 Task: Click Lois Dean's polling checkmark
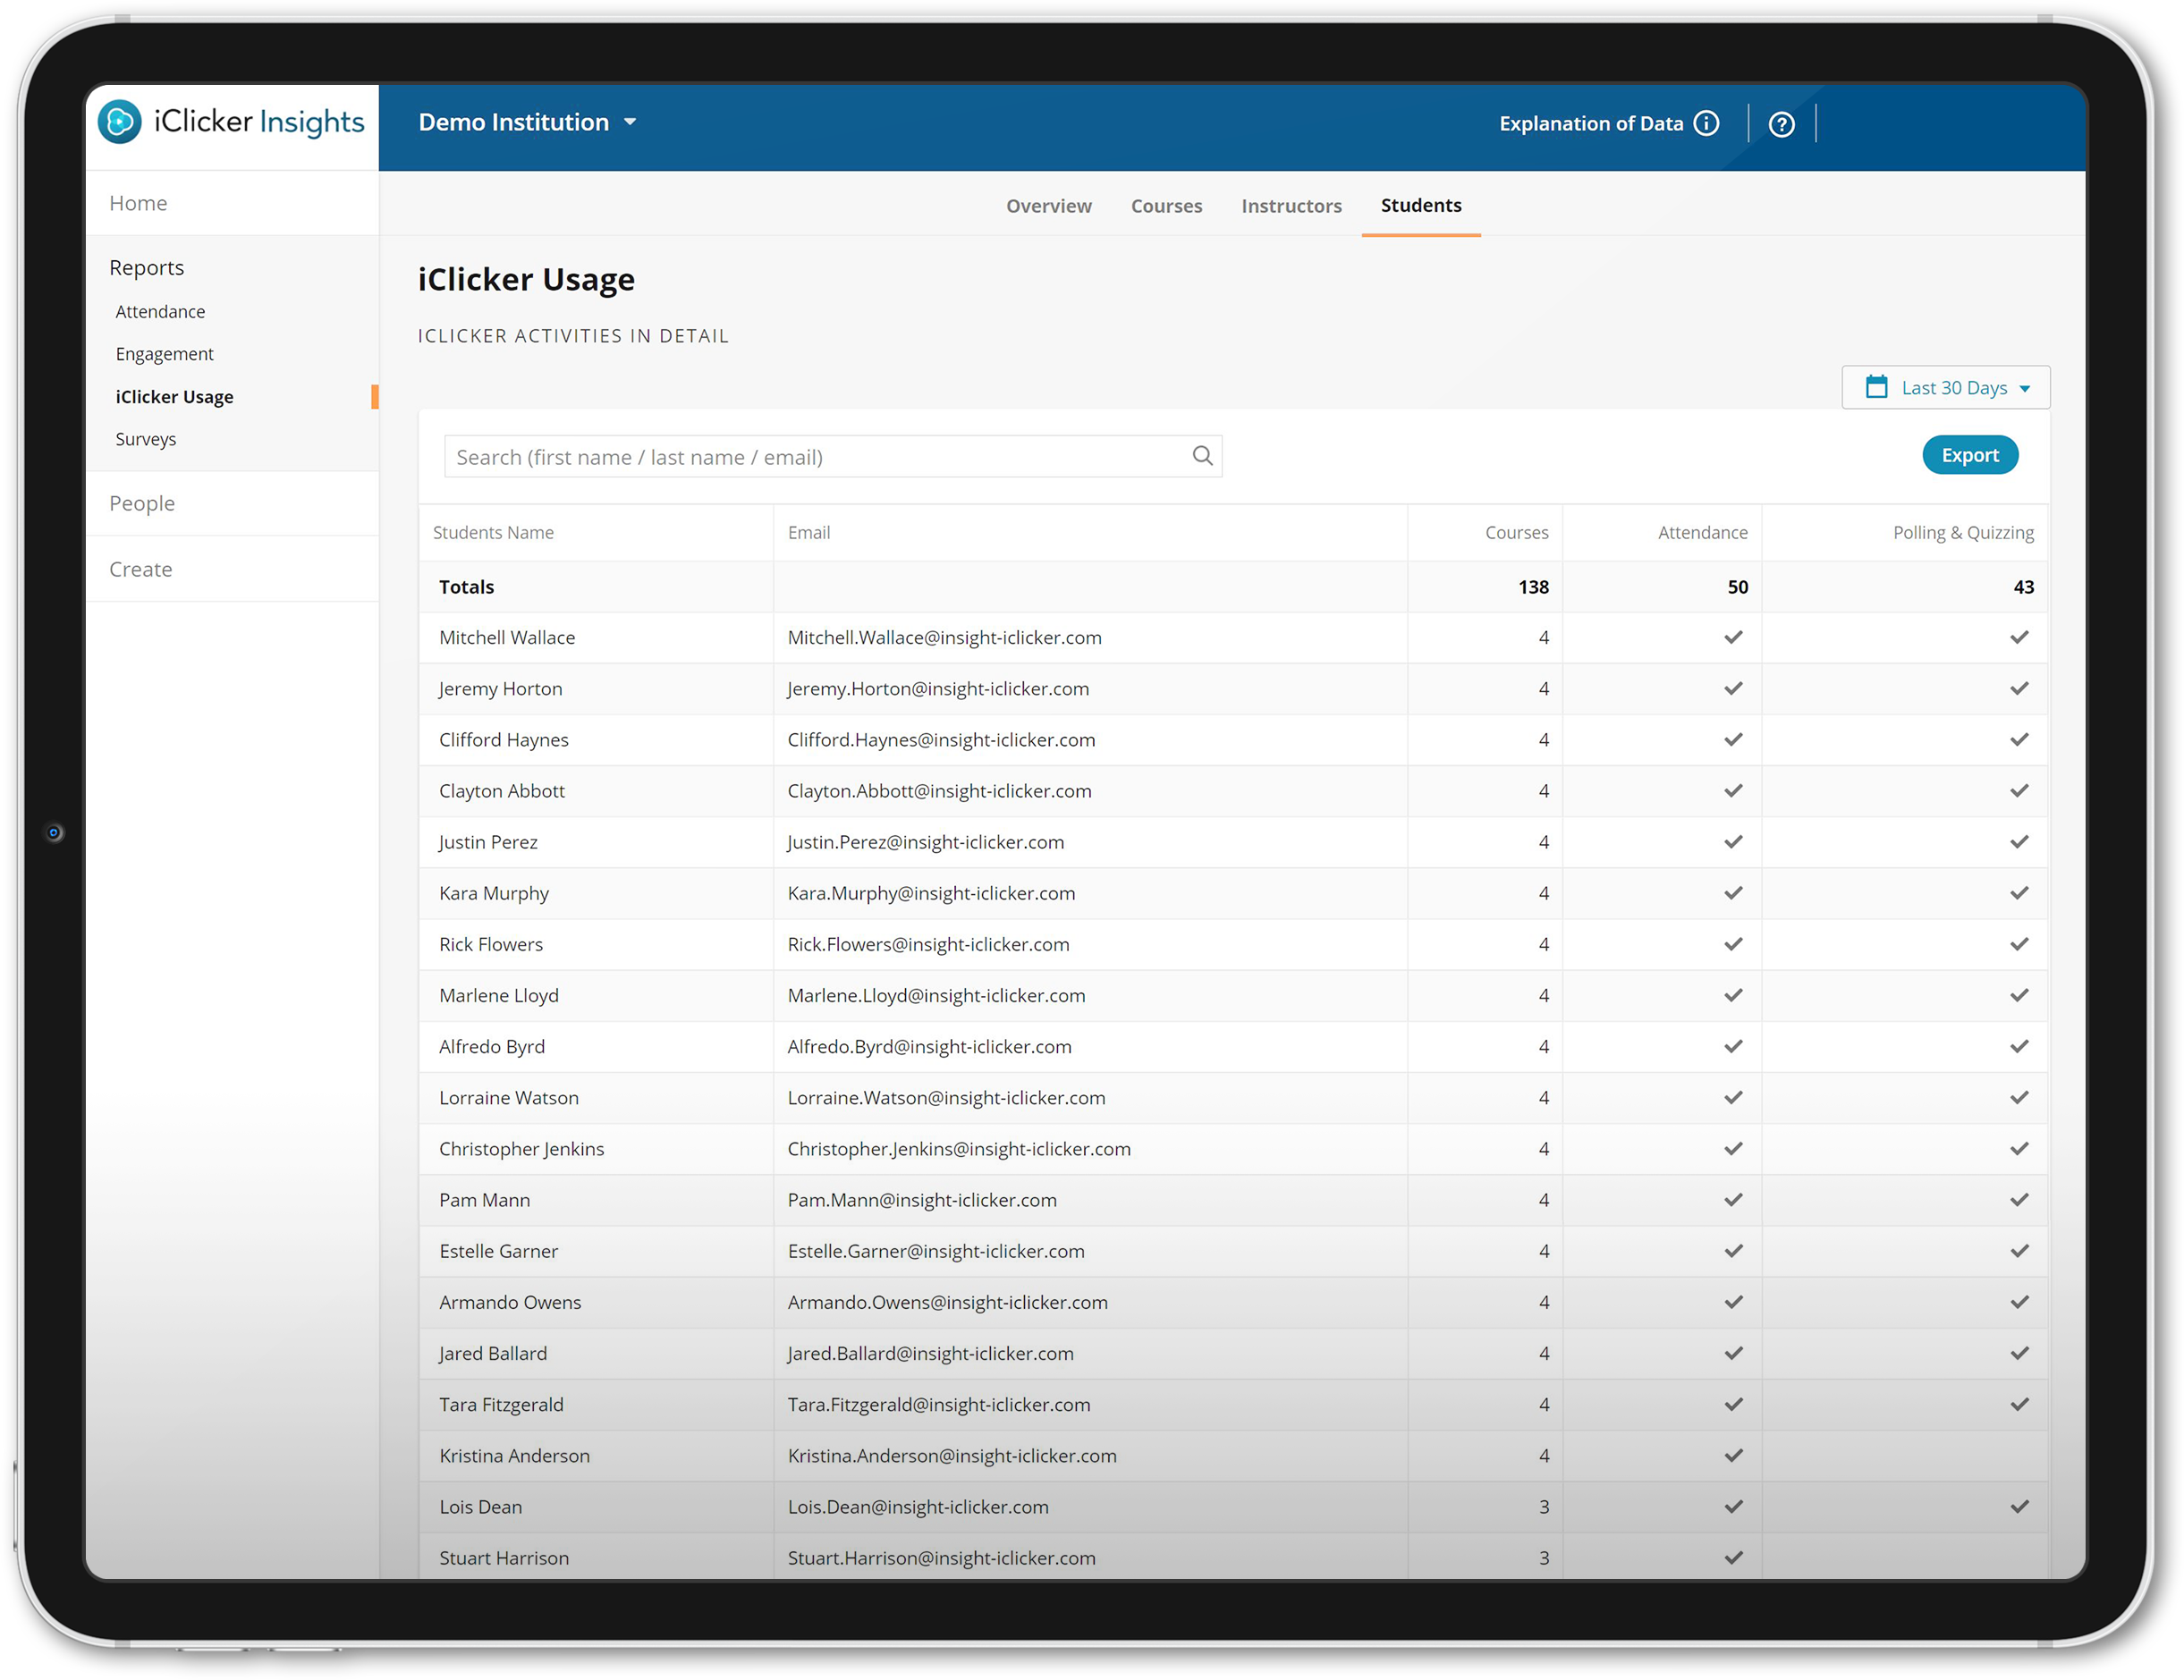(x=2020, y=1506)
